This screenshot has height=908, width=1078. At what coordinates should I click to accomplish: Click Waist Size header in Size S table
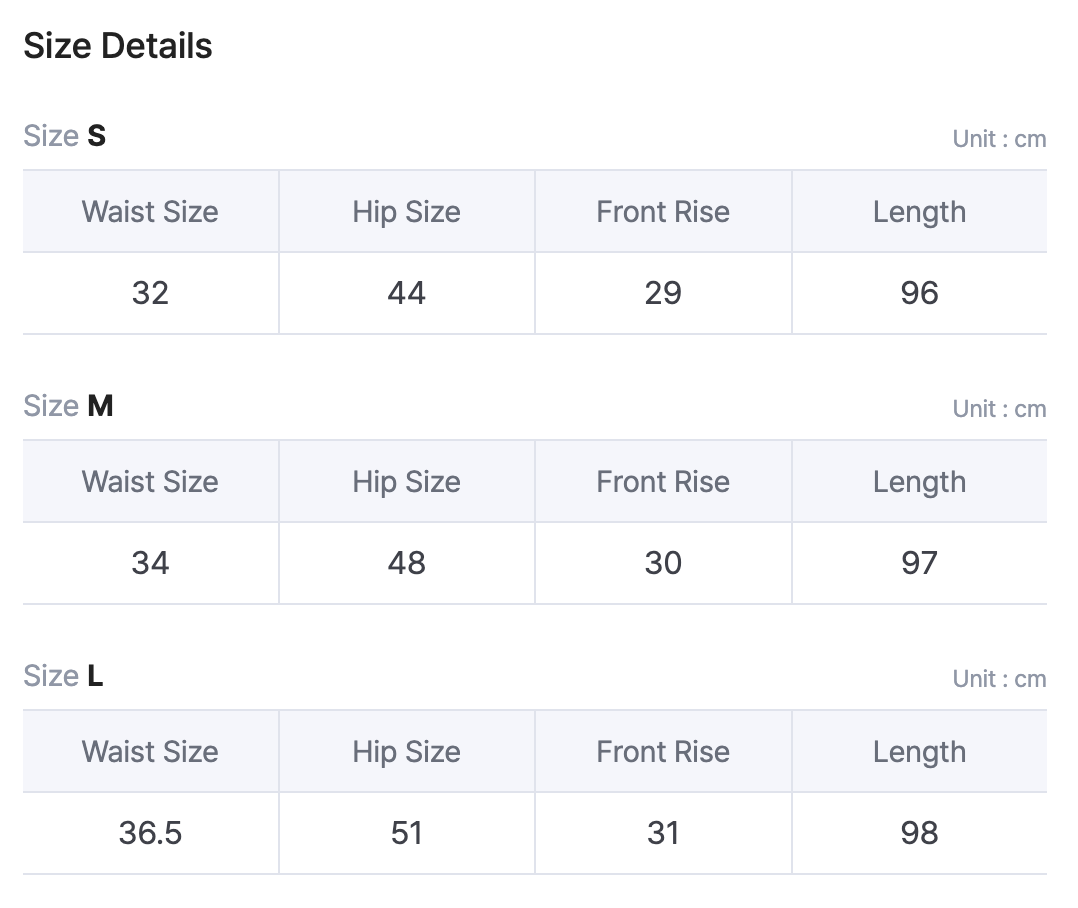point(150,212)
